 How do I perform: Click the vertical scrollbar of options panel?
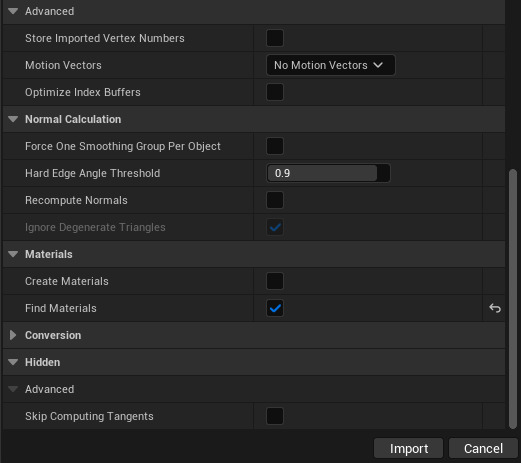pyautogui.click(x=513, y=299)
